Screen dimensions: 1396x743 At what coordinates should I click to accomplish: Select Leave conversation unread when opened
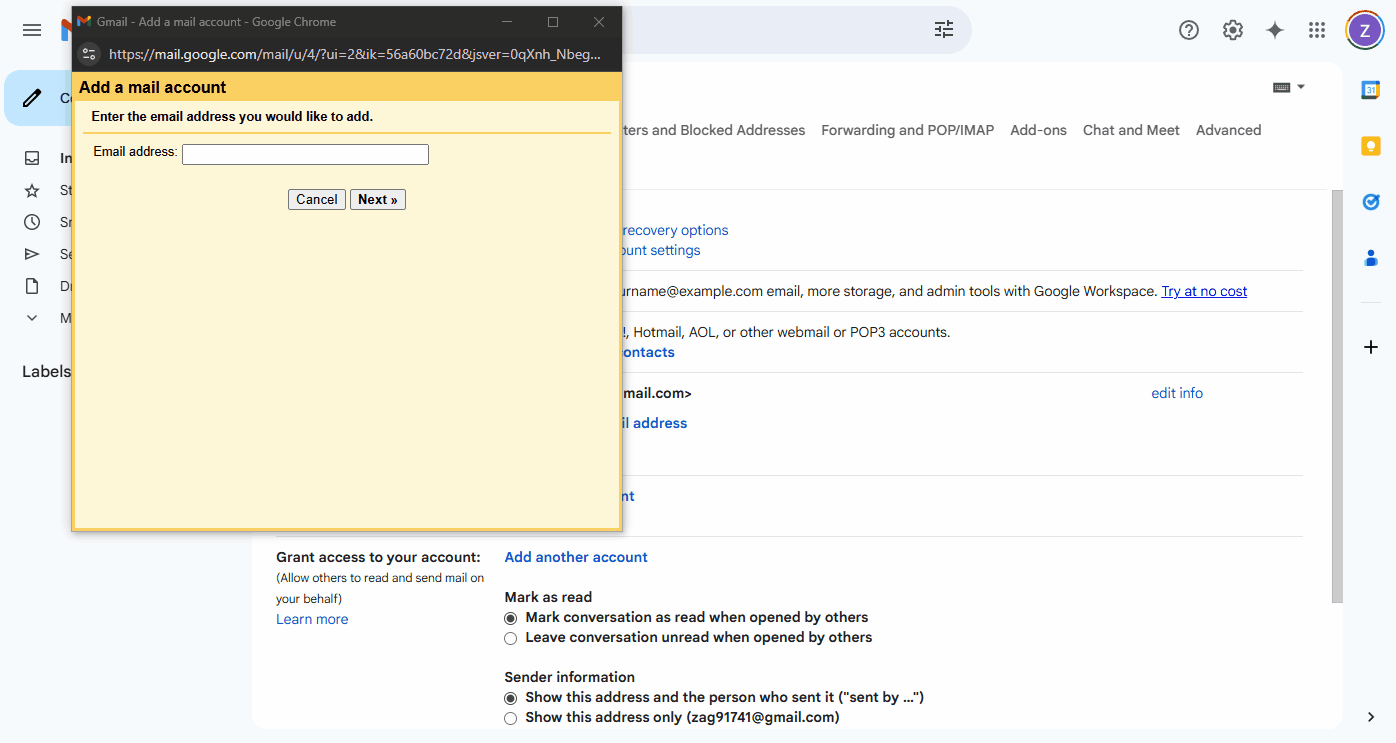511,638
